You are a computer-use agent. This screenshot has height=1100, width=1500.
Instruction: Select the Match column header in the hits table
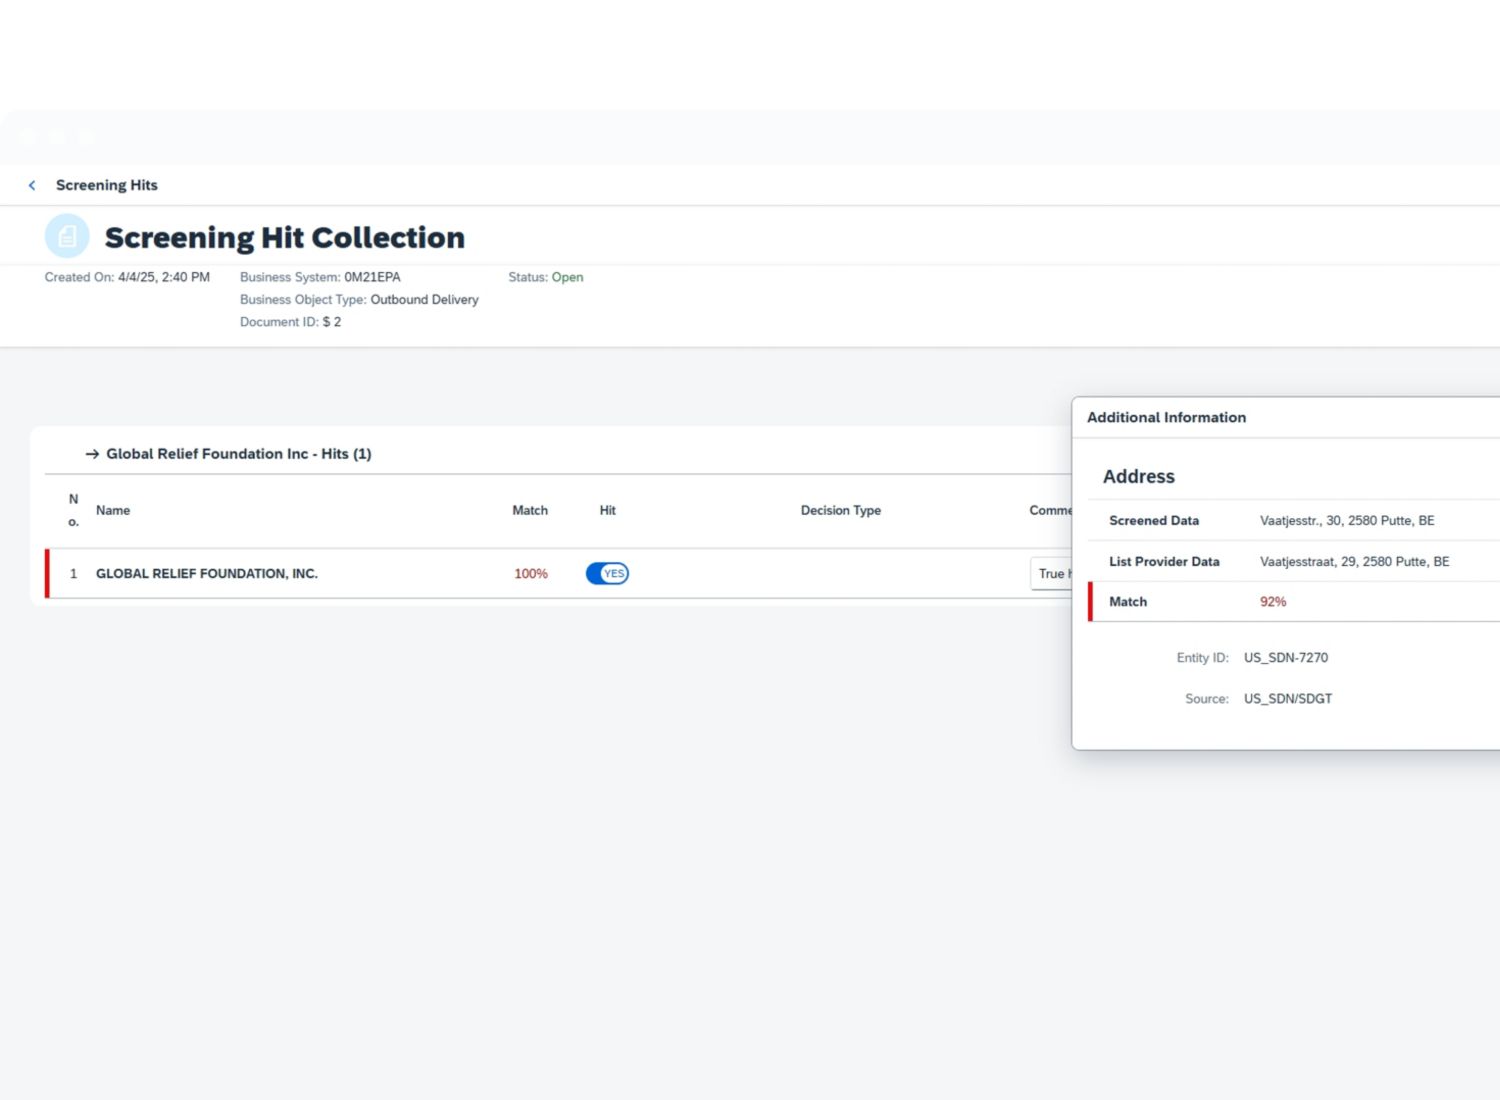[x=530, y=510]
